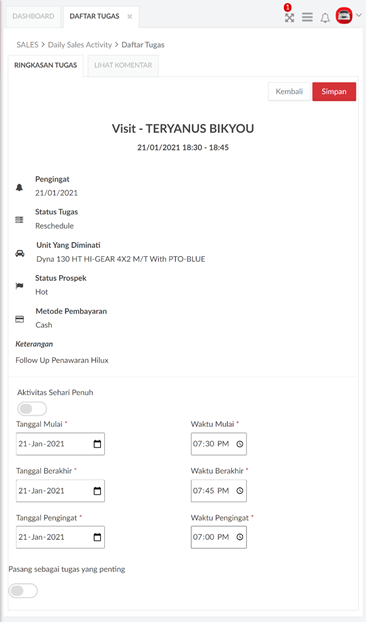Open clock picker for Waktu Pengingat
This screenshot has width=366, height=622.
point(240,537)
